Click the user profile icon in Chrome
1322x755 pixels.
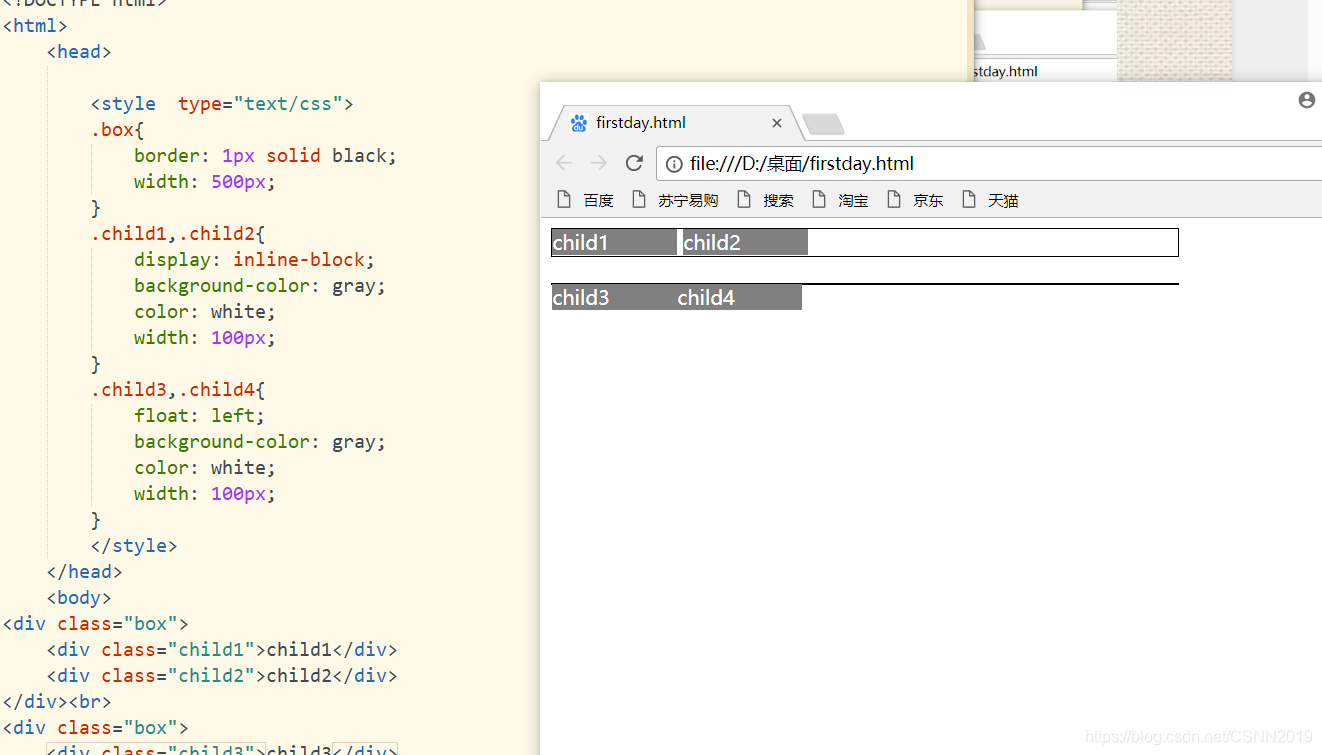[x=1306, y=100]
